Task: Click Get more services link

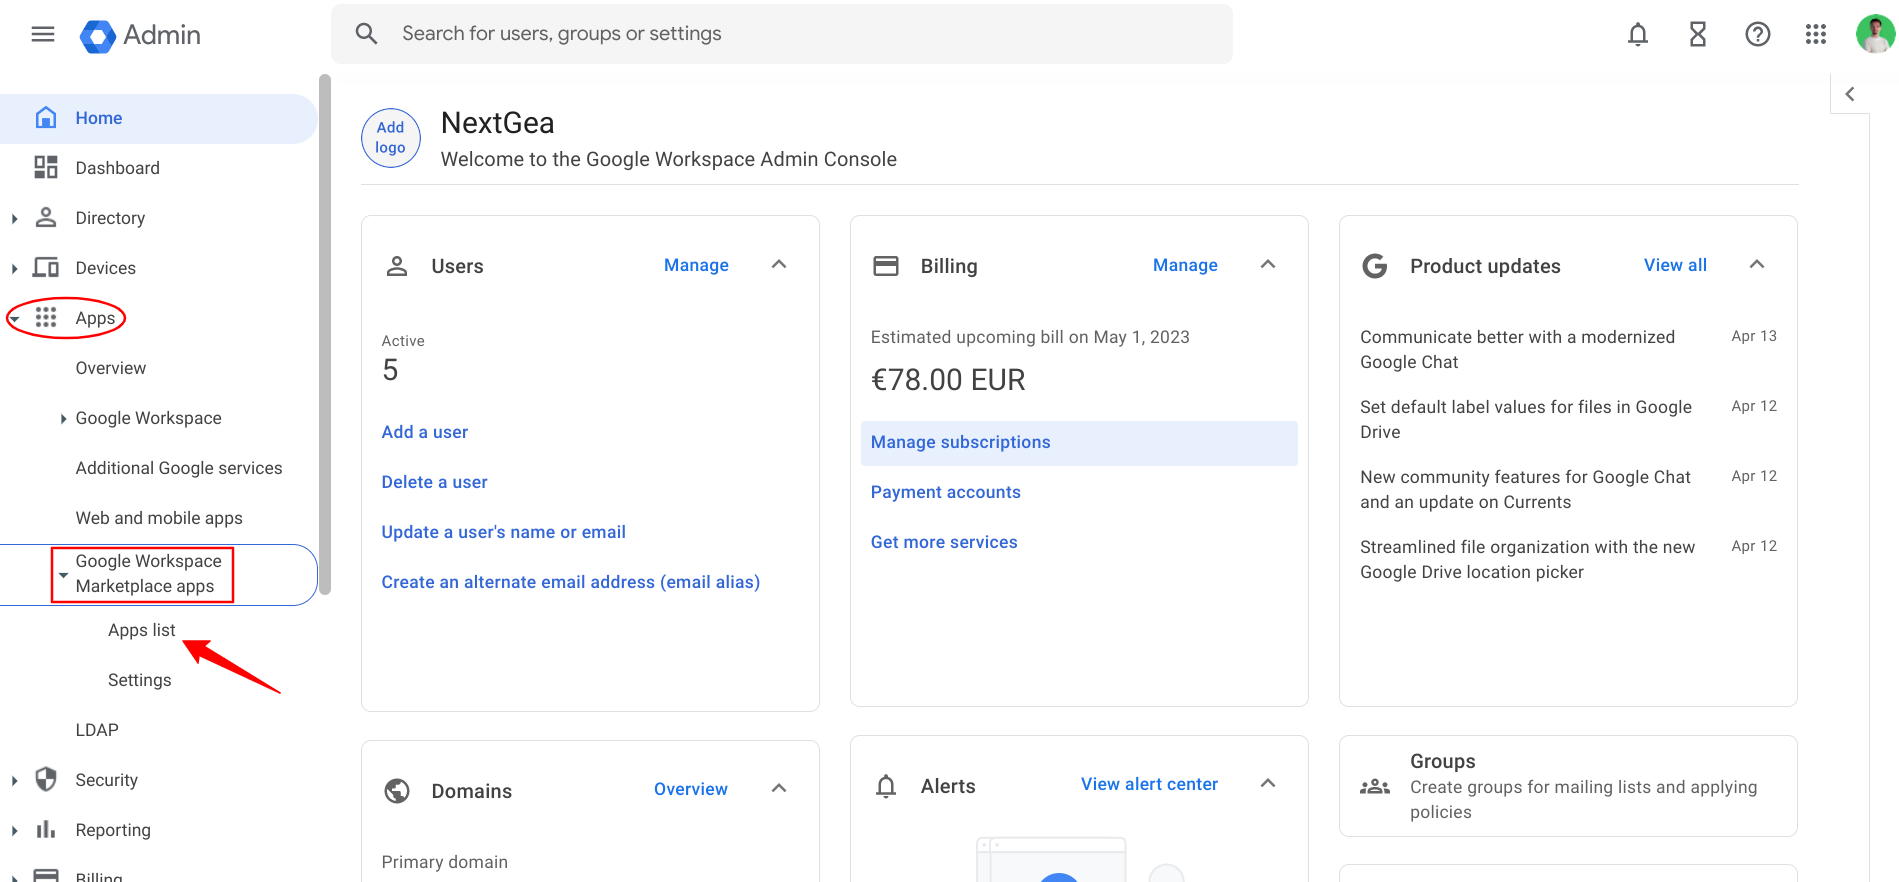Action: point(944,542)
